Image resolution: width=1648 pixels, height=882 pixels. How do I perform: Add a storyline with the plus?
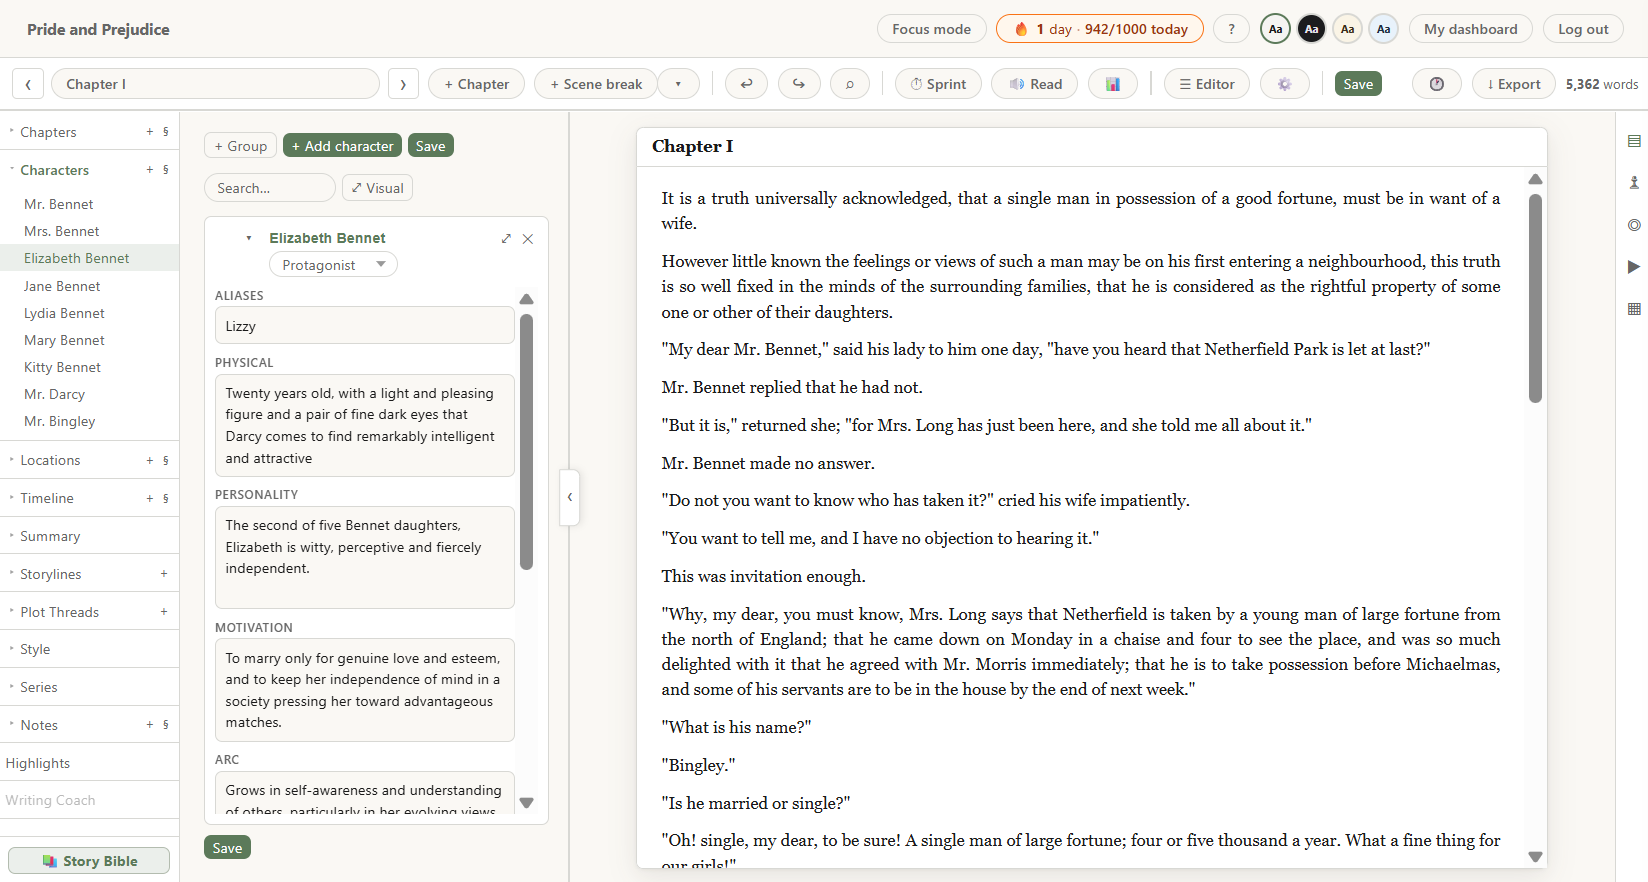point(164,574)
